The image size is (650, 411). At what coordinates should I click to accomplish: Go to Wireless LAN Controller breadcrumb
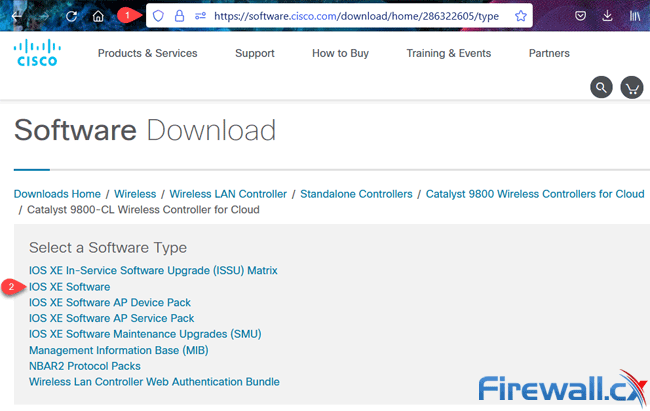pyautogui.click(x=228, y=194)
